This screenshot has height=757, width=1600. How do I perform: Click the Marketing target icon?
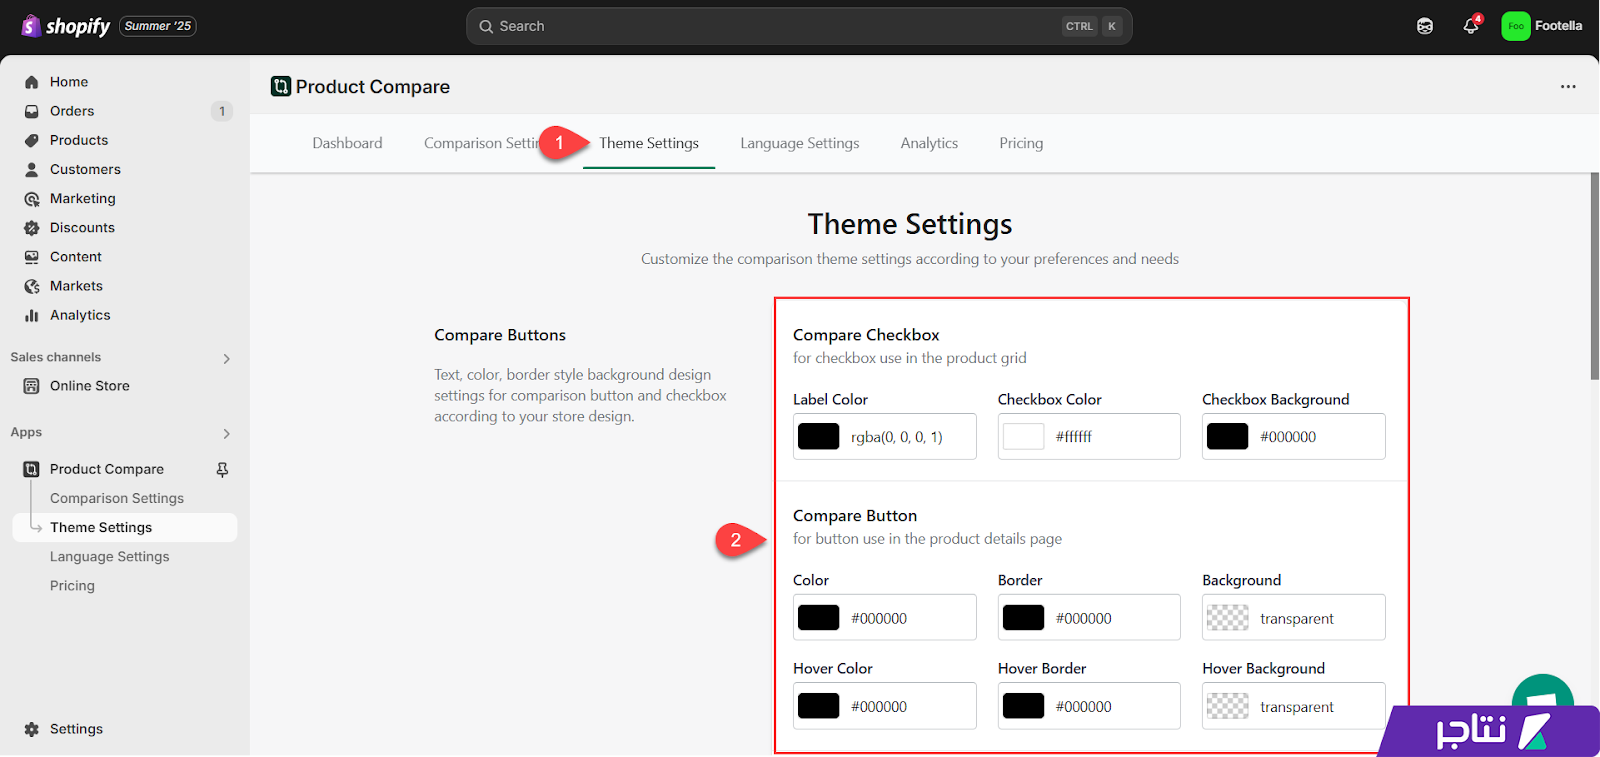click(32, 199)
